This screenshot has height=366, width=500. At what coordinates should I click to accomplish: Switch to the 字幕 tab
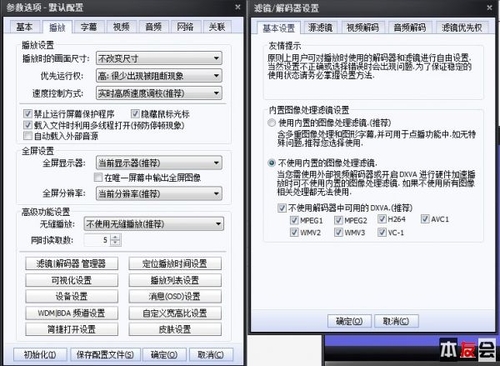pos(89,27)
